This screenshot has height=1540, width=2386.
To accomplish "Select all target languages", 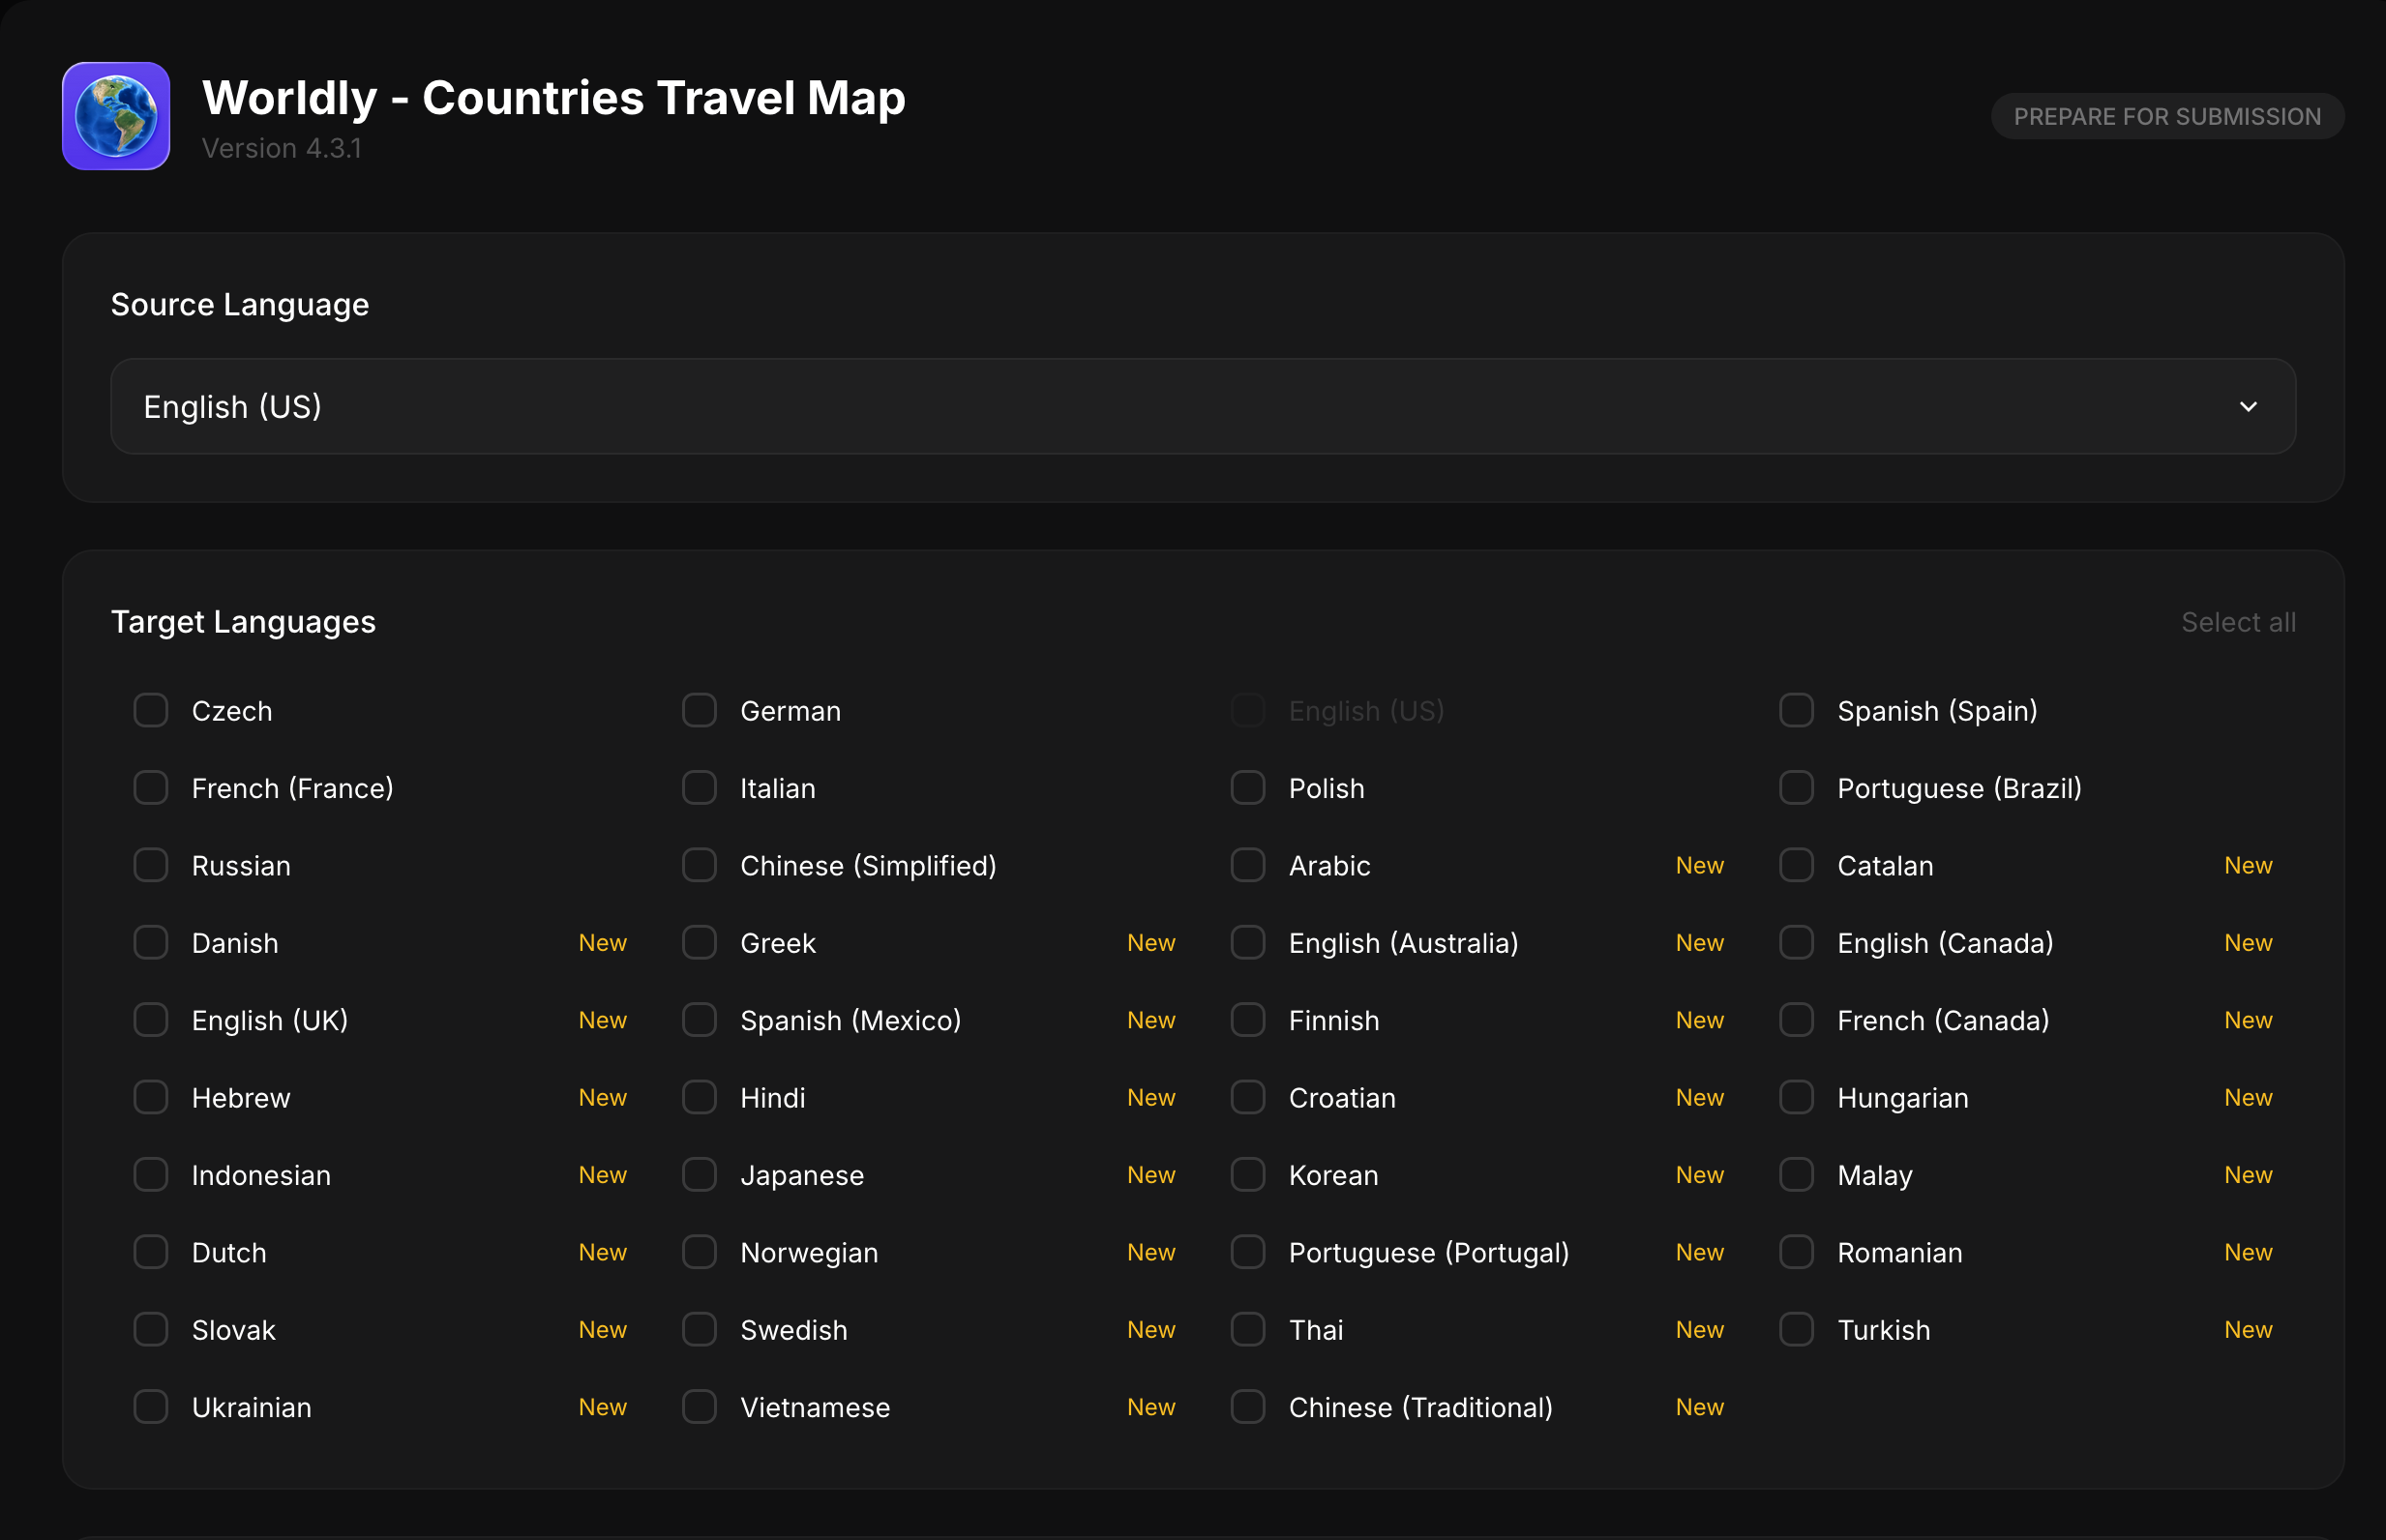I will coord(2237,621).
